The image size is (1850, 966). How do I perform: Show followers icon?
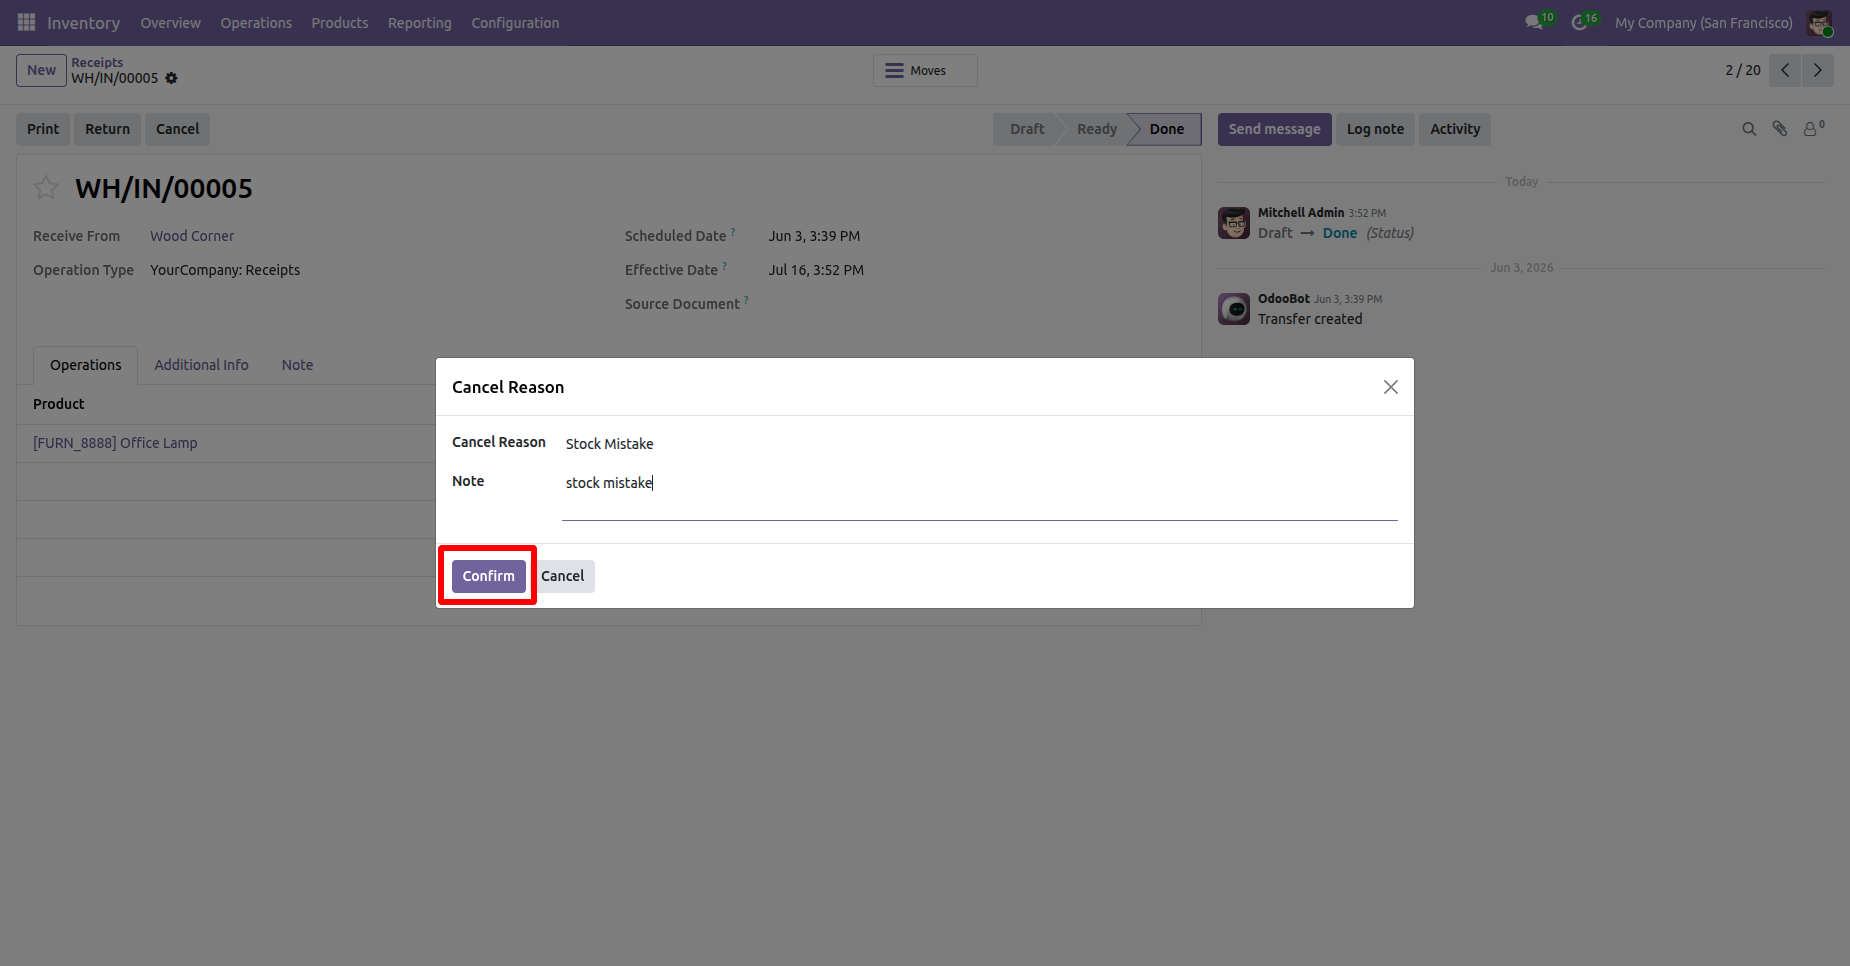(x=1813, y=129)
